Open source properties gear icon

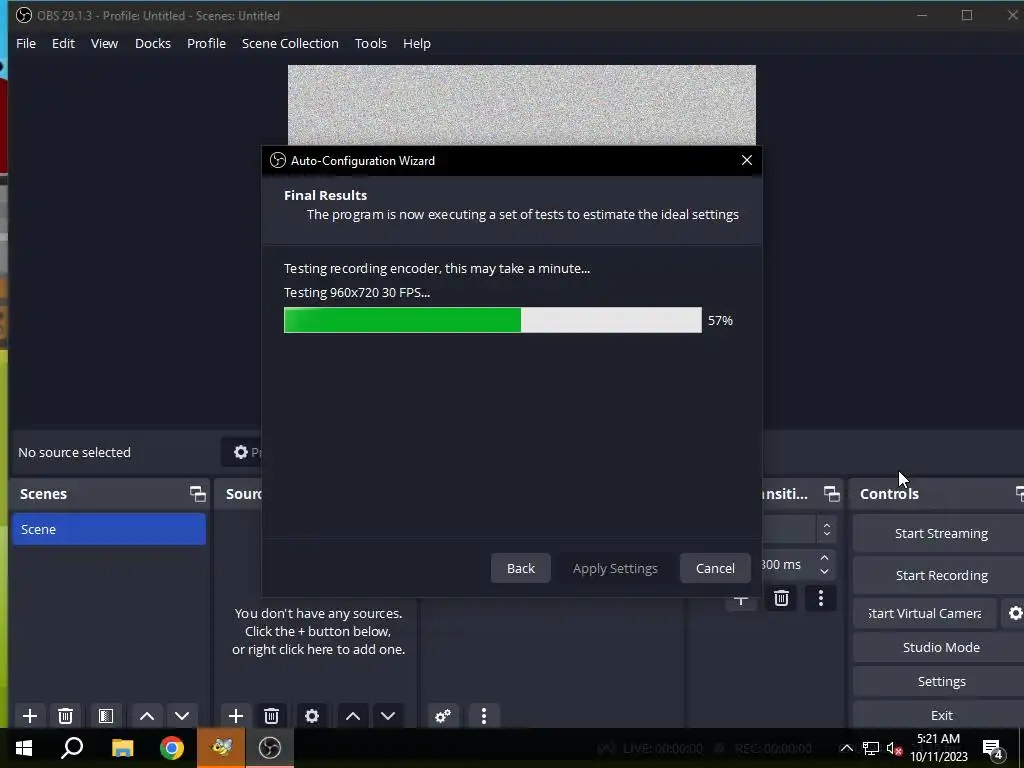pos(312,716)
